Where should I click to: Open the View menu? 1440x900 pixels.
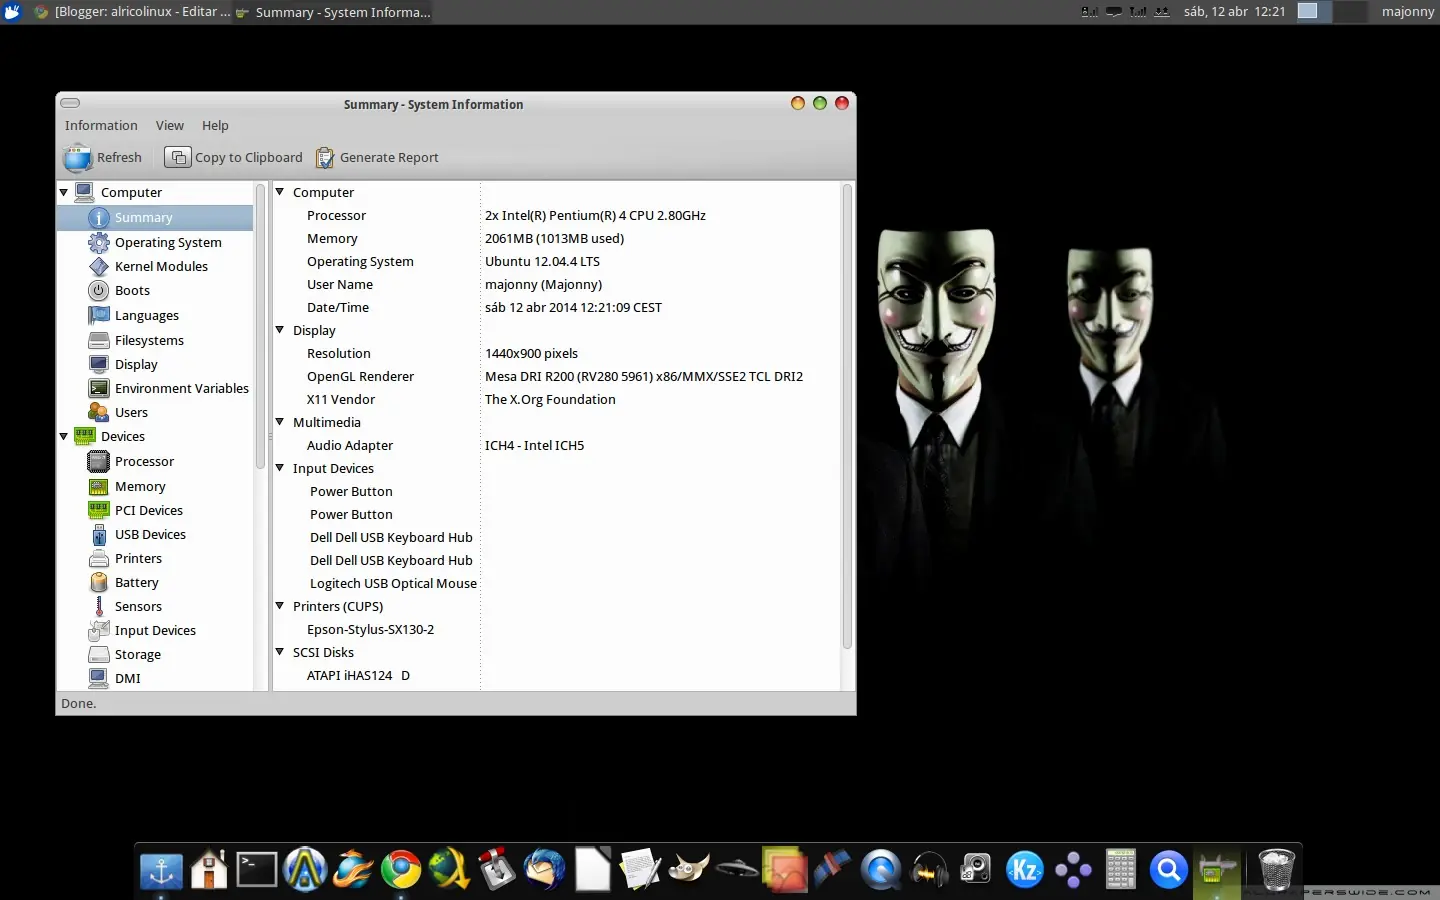(x=170, y=126)
